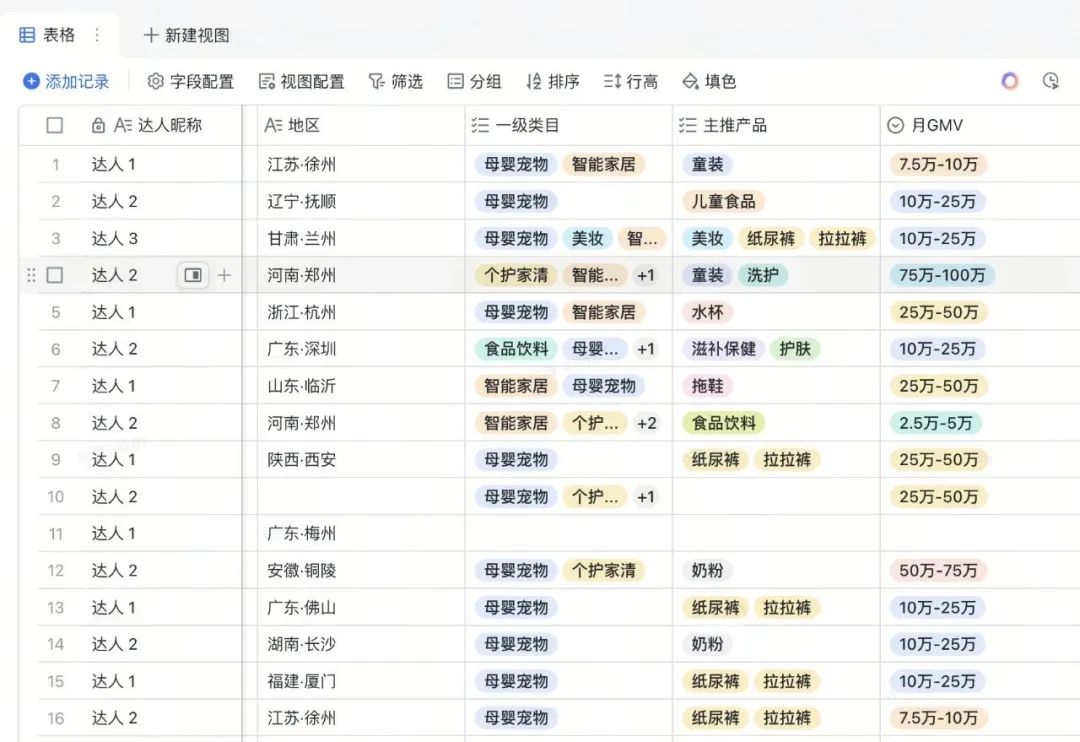
Task: Open the 分组 grouping tool
Action: pyautogui.click(x=474, y=81)
